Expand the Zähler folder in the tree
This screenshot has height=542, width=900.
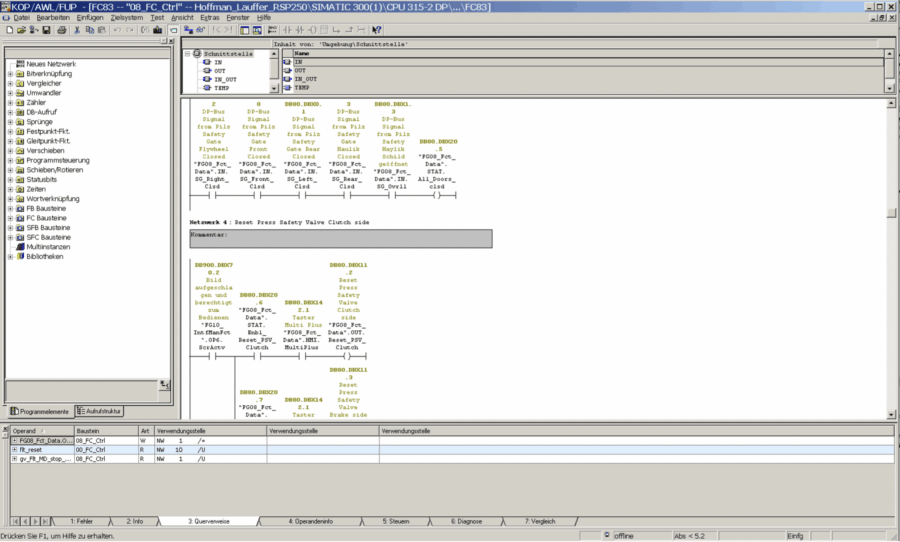(x=10, y=102)
